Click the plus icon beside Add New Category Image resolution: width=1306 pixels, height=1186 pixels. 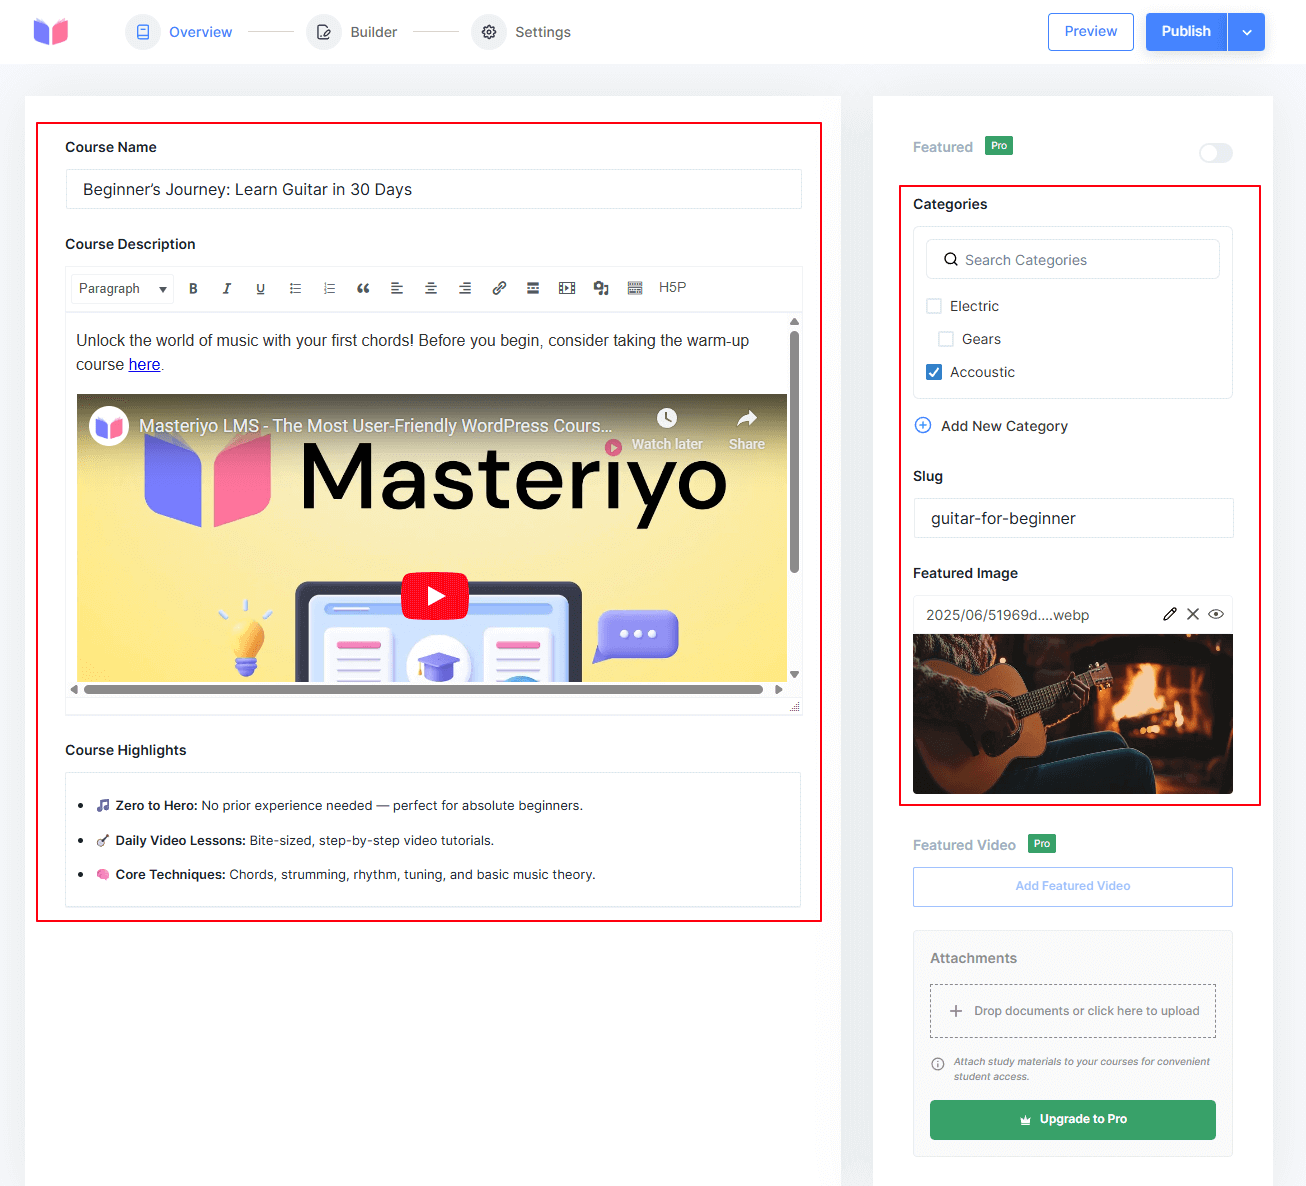click(923, 425)
